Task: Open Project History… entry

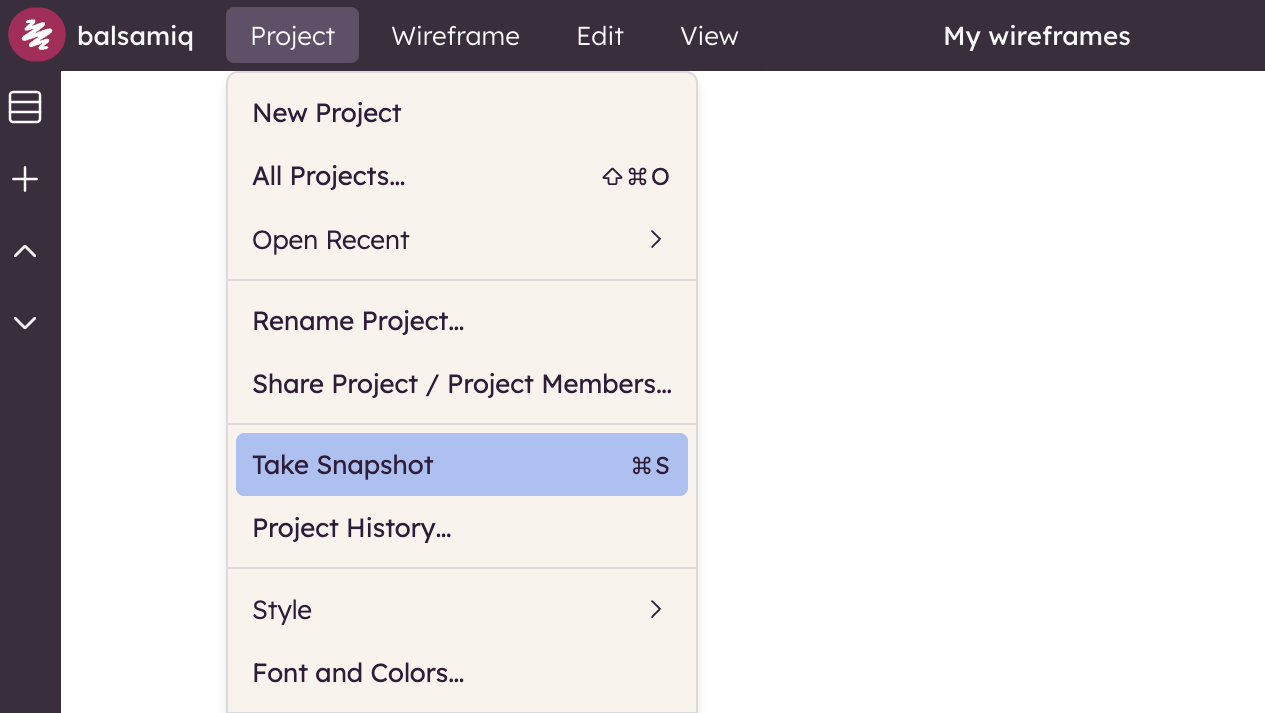Action: (x=462, y=528)
